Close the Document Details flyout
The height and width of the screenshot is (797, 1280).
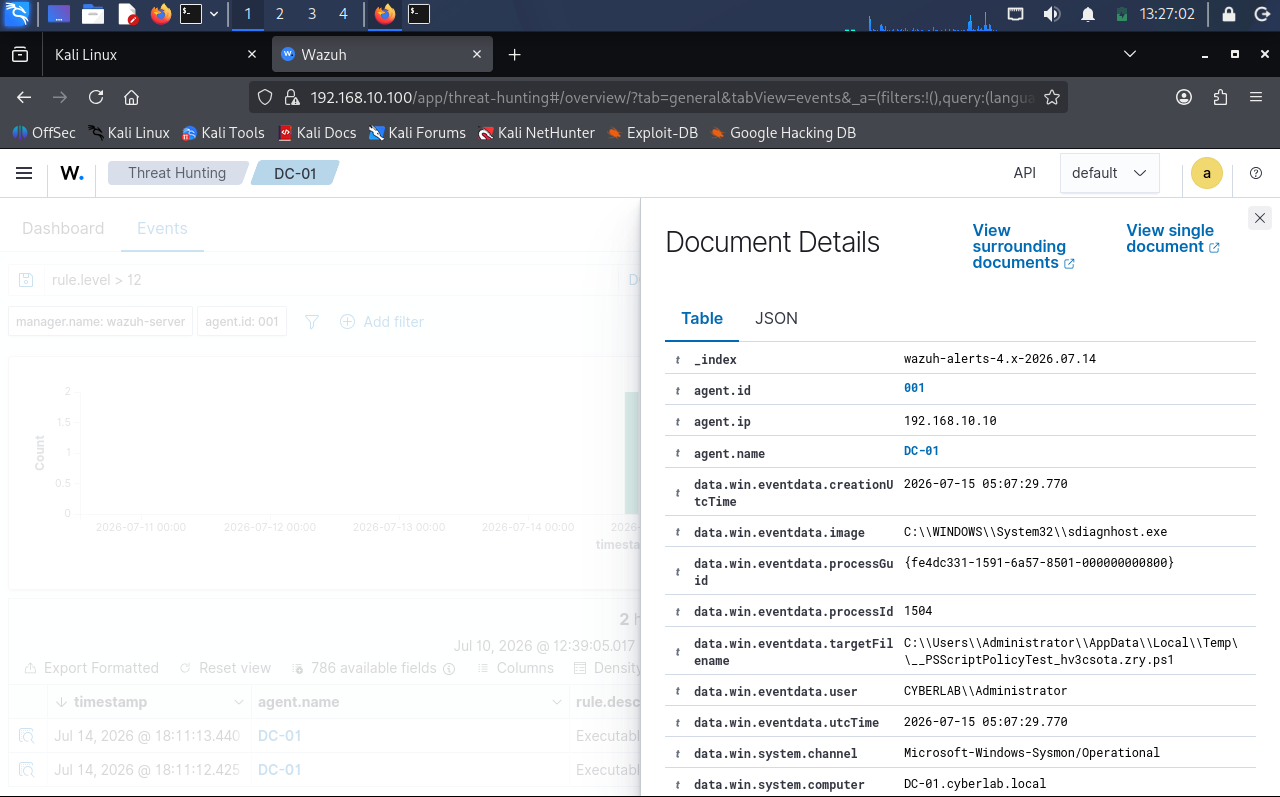[1260, 218]
